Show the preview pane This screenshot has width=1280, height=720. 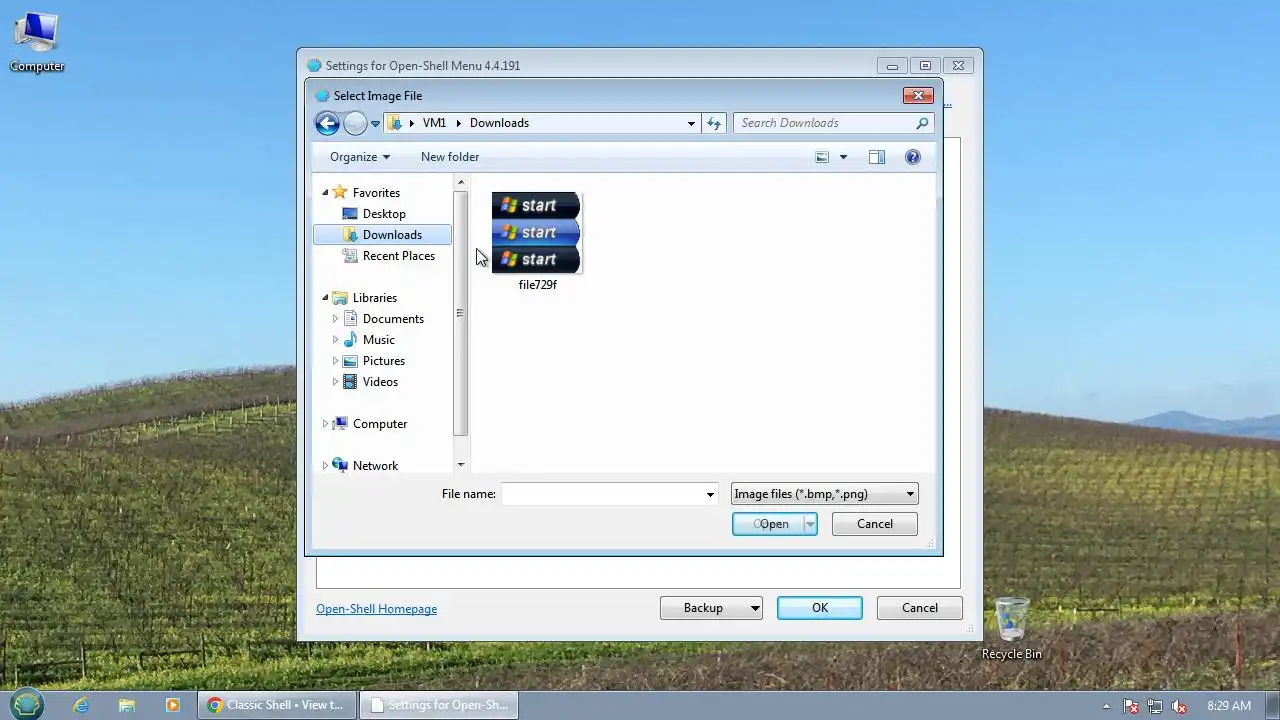click(877, 157)
